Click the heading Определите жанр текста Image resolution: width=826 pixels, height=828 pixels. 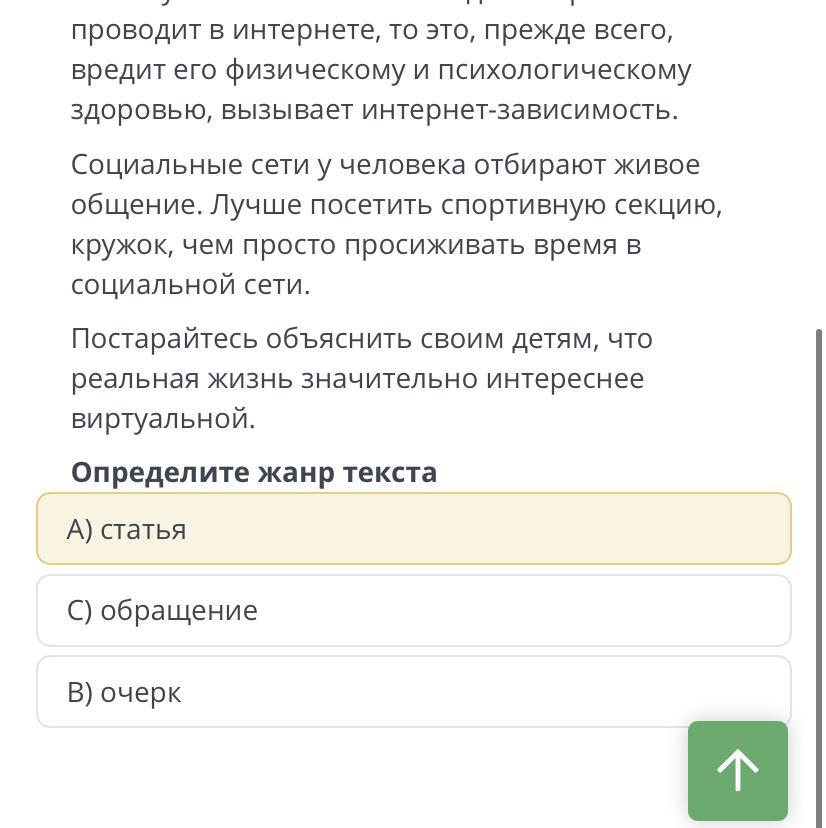(254, 472)
